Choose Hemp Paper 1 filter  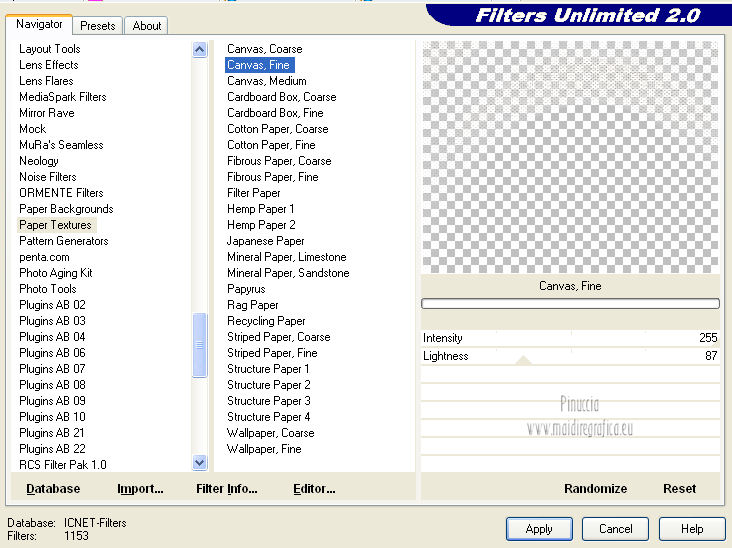(260, 209)
